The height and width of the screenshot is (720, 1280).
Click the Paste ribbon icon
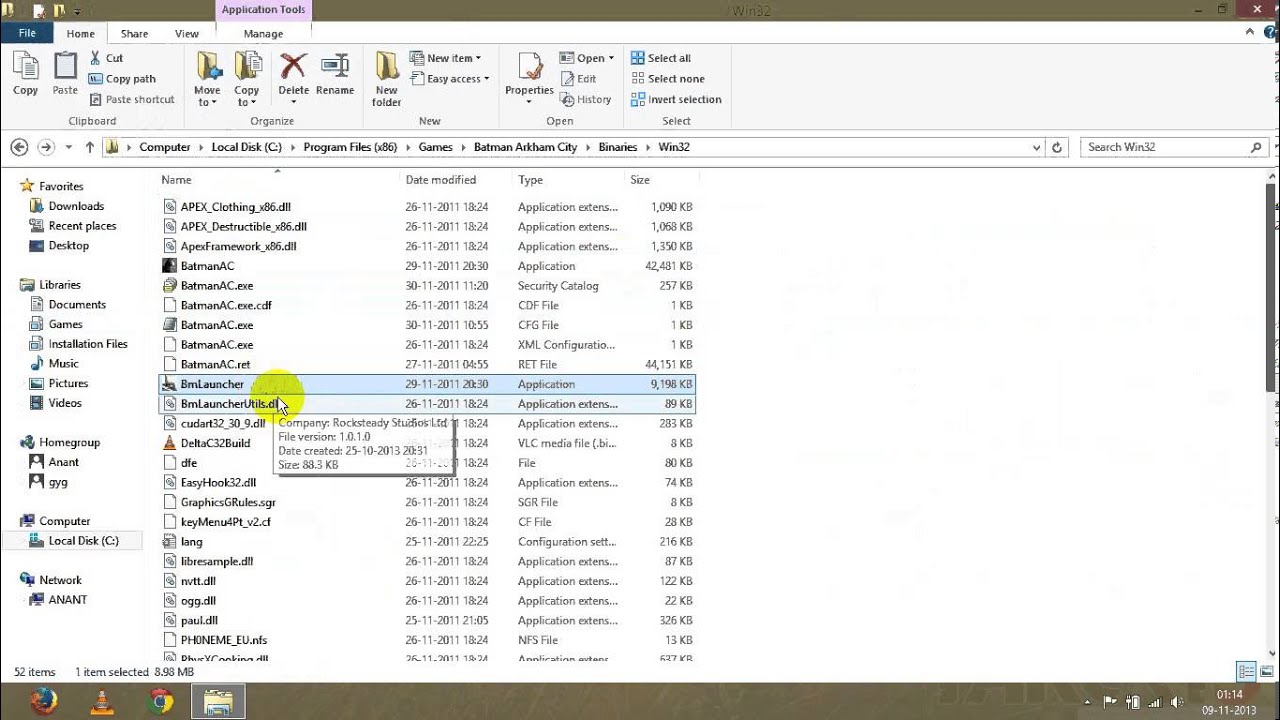(65, 74)
